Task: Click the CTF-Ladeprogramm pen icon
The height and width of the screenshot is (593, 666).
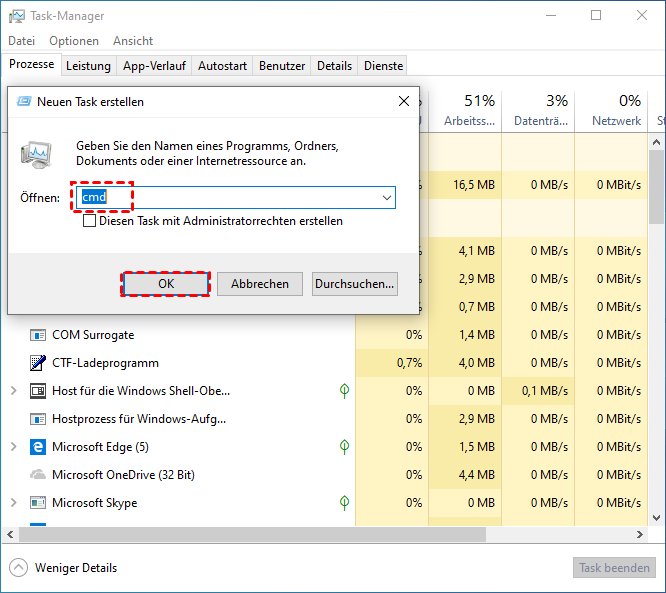Action: tap(38, 363)
